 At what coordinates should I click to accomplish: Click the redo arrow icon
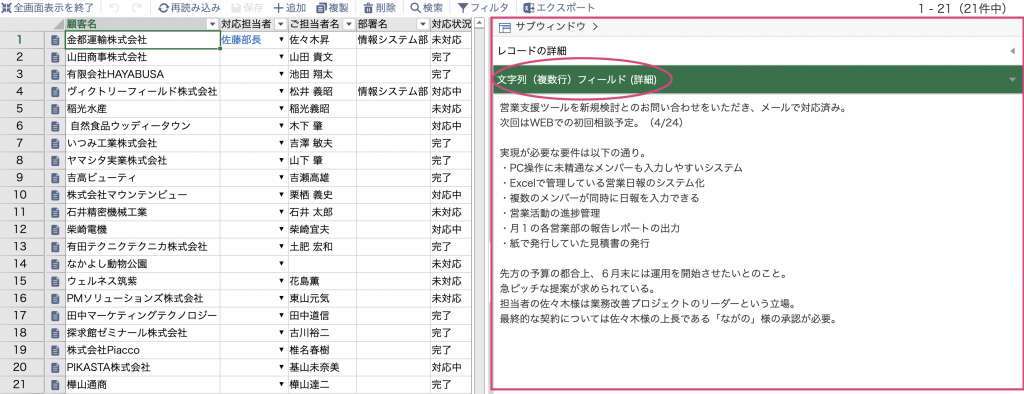coord(136,8)
